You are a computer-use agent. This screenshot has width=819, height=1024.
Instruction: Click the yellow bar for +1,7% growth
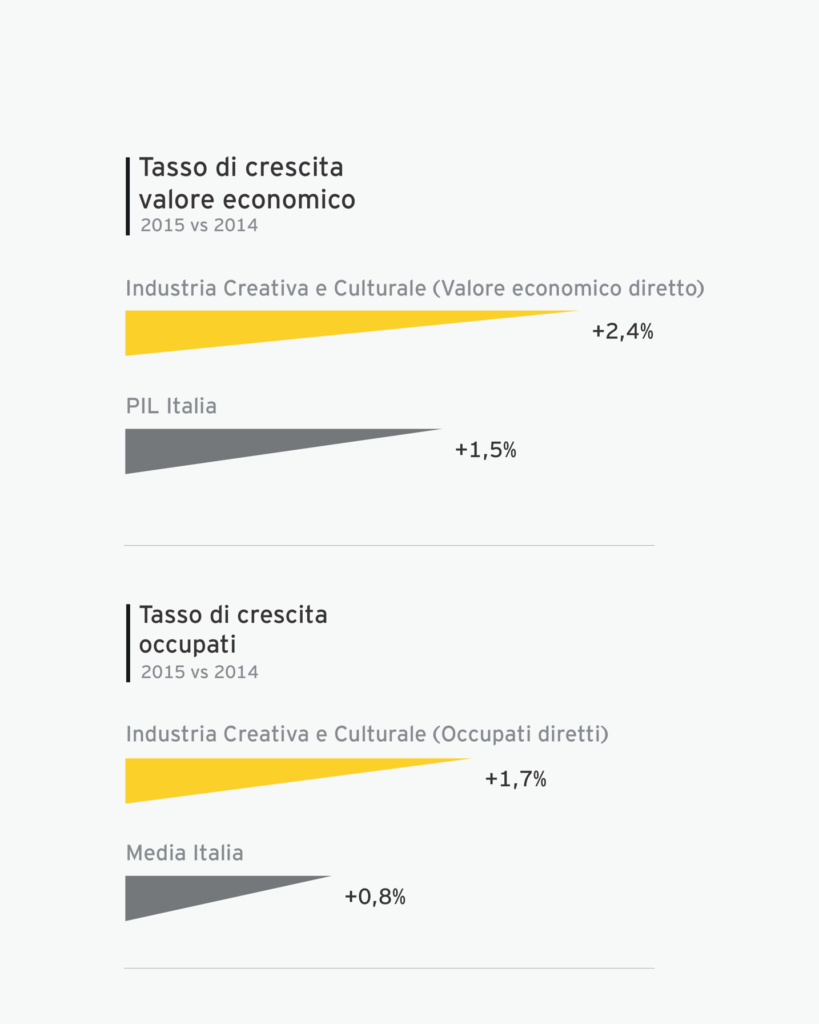pos(220,777)
